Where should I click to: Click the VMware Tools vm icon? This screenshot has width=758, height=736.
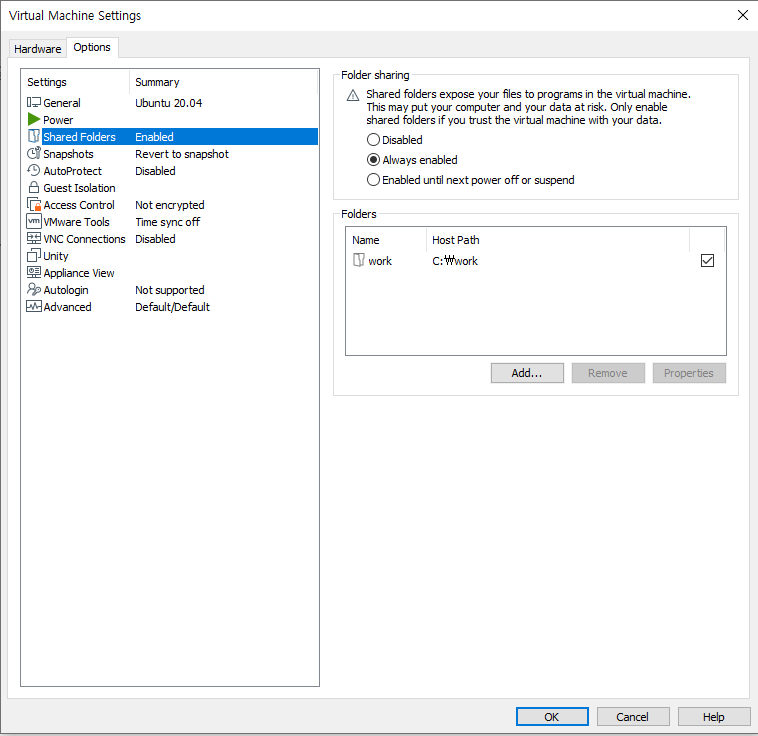33,221
